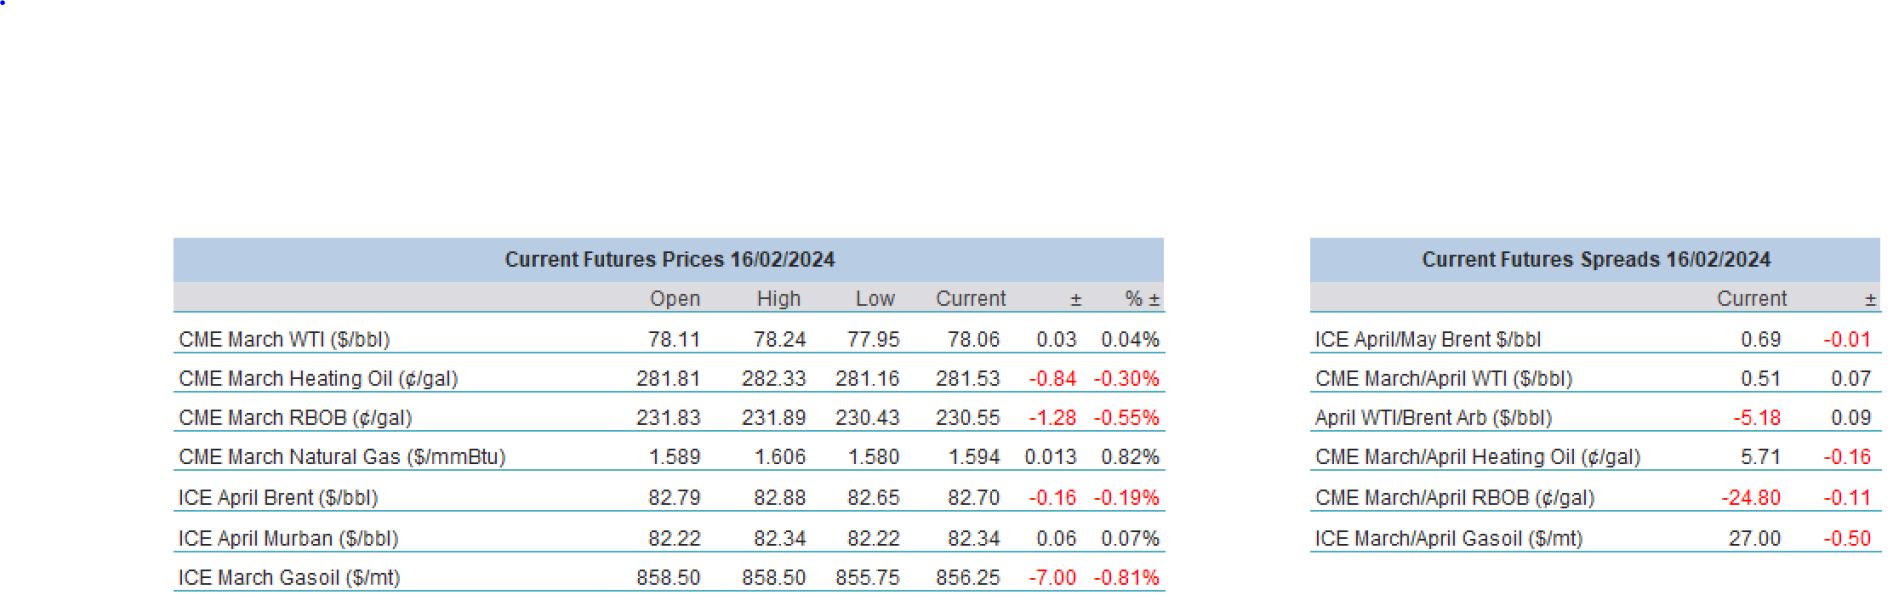Select CME March Natural Gas row label

click(x=342, y=457)
